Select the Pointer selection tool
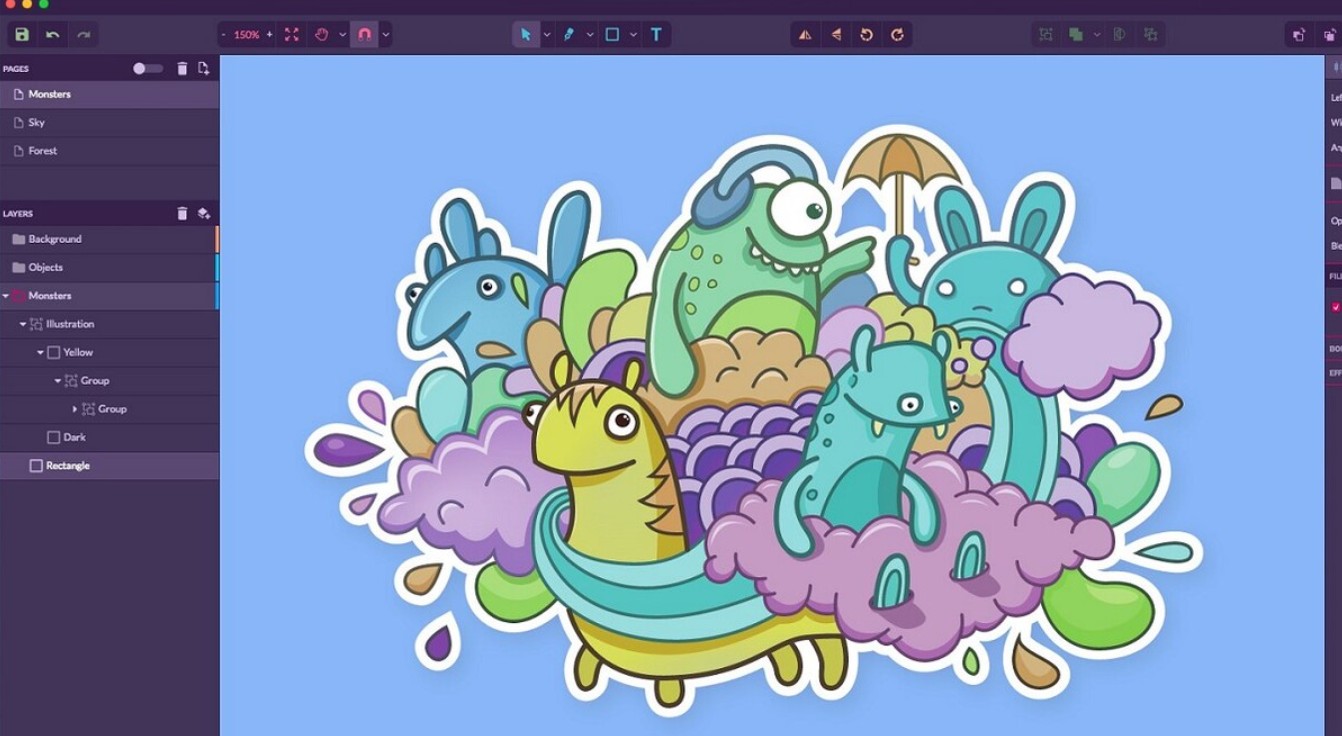The height and width of the screenshot is (736, 1342). tap(526, 34)
